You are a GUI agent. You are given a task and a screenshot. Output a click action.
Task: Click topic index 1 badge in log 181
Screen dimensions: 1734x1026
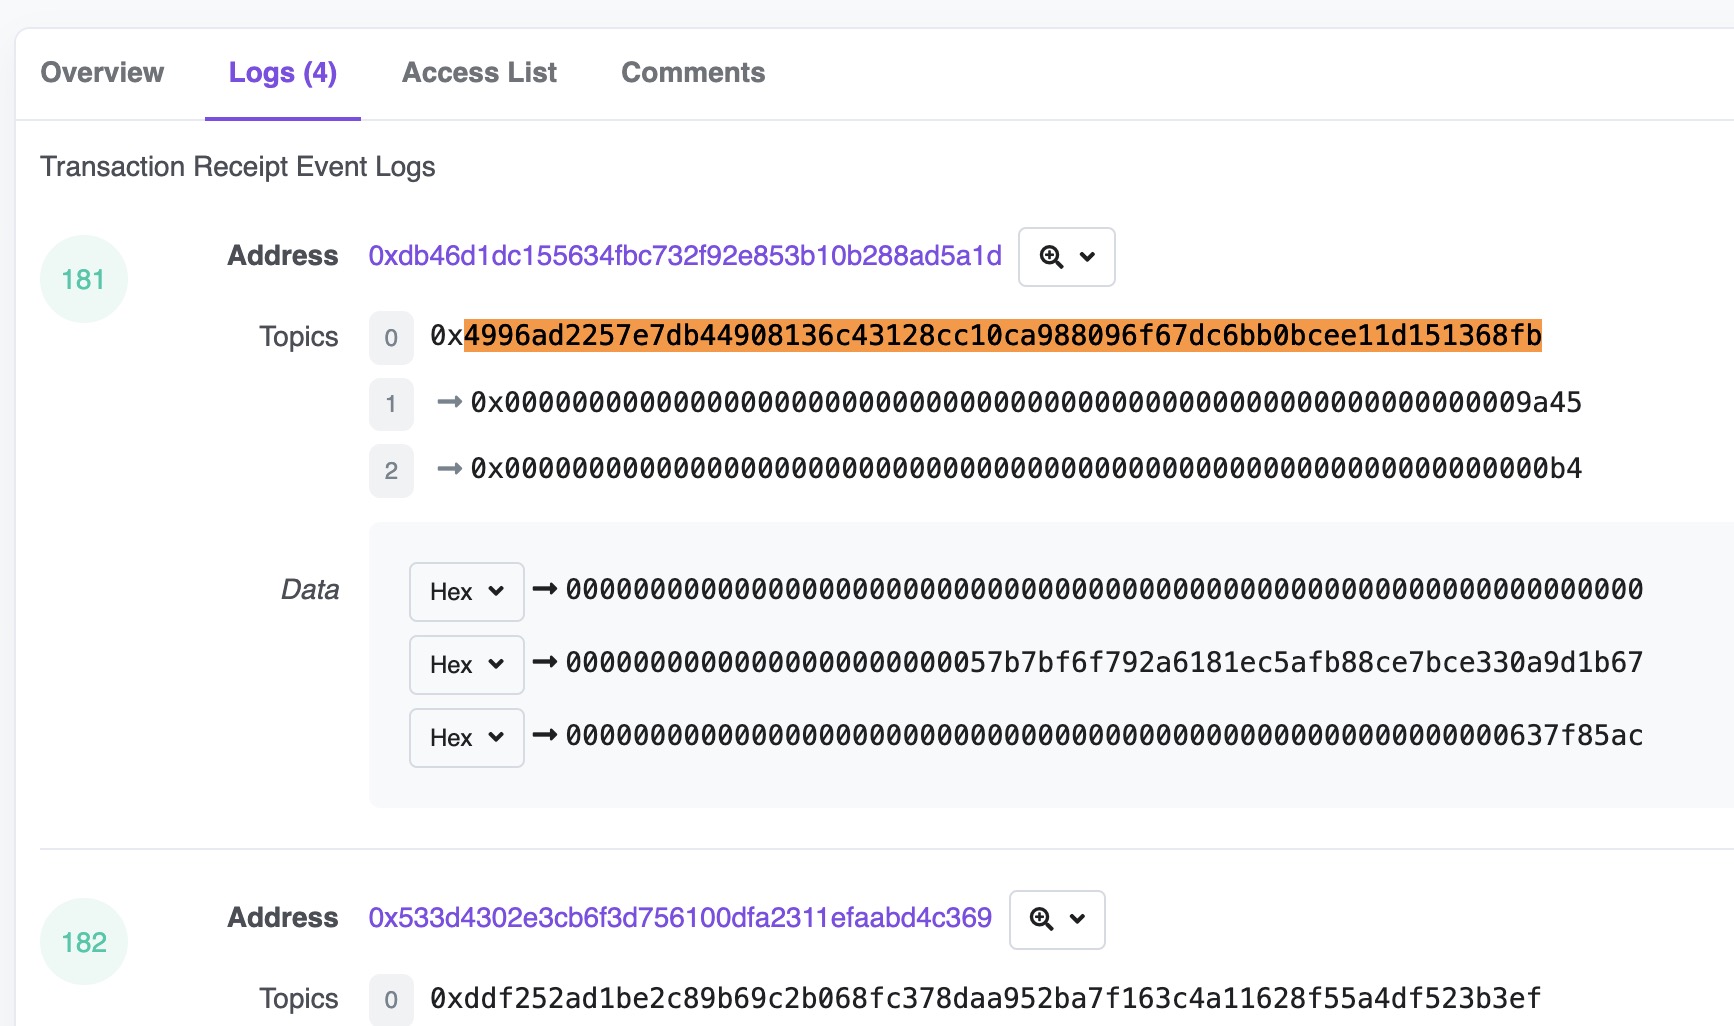pyautogui.click(x=391, y=404)
